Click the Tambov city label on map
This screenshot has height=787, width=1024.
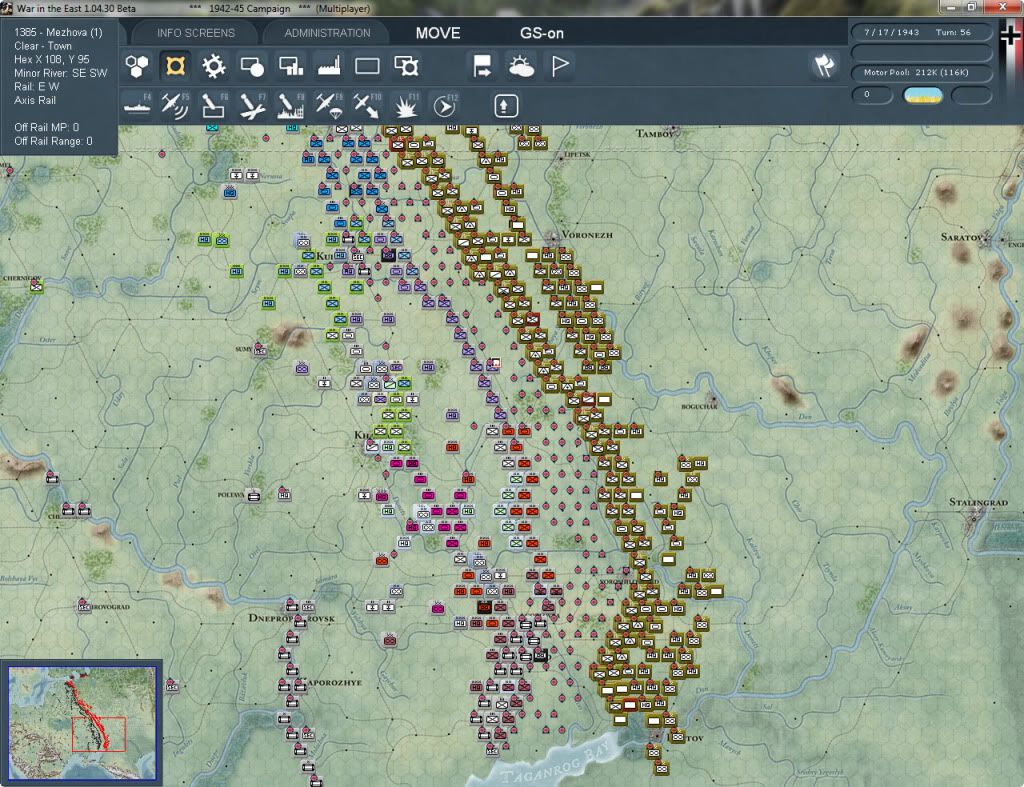pos(655,134)
